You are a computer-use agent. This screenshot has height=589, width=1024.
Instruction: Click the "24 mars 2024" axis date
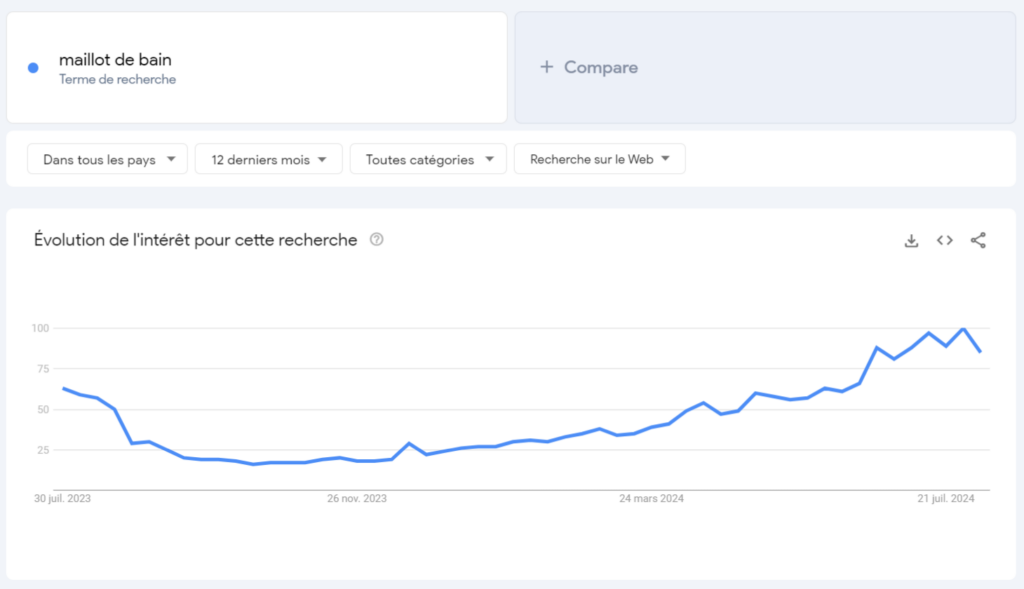(x=651, y=498)
